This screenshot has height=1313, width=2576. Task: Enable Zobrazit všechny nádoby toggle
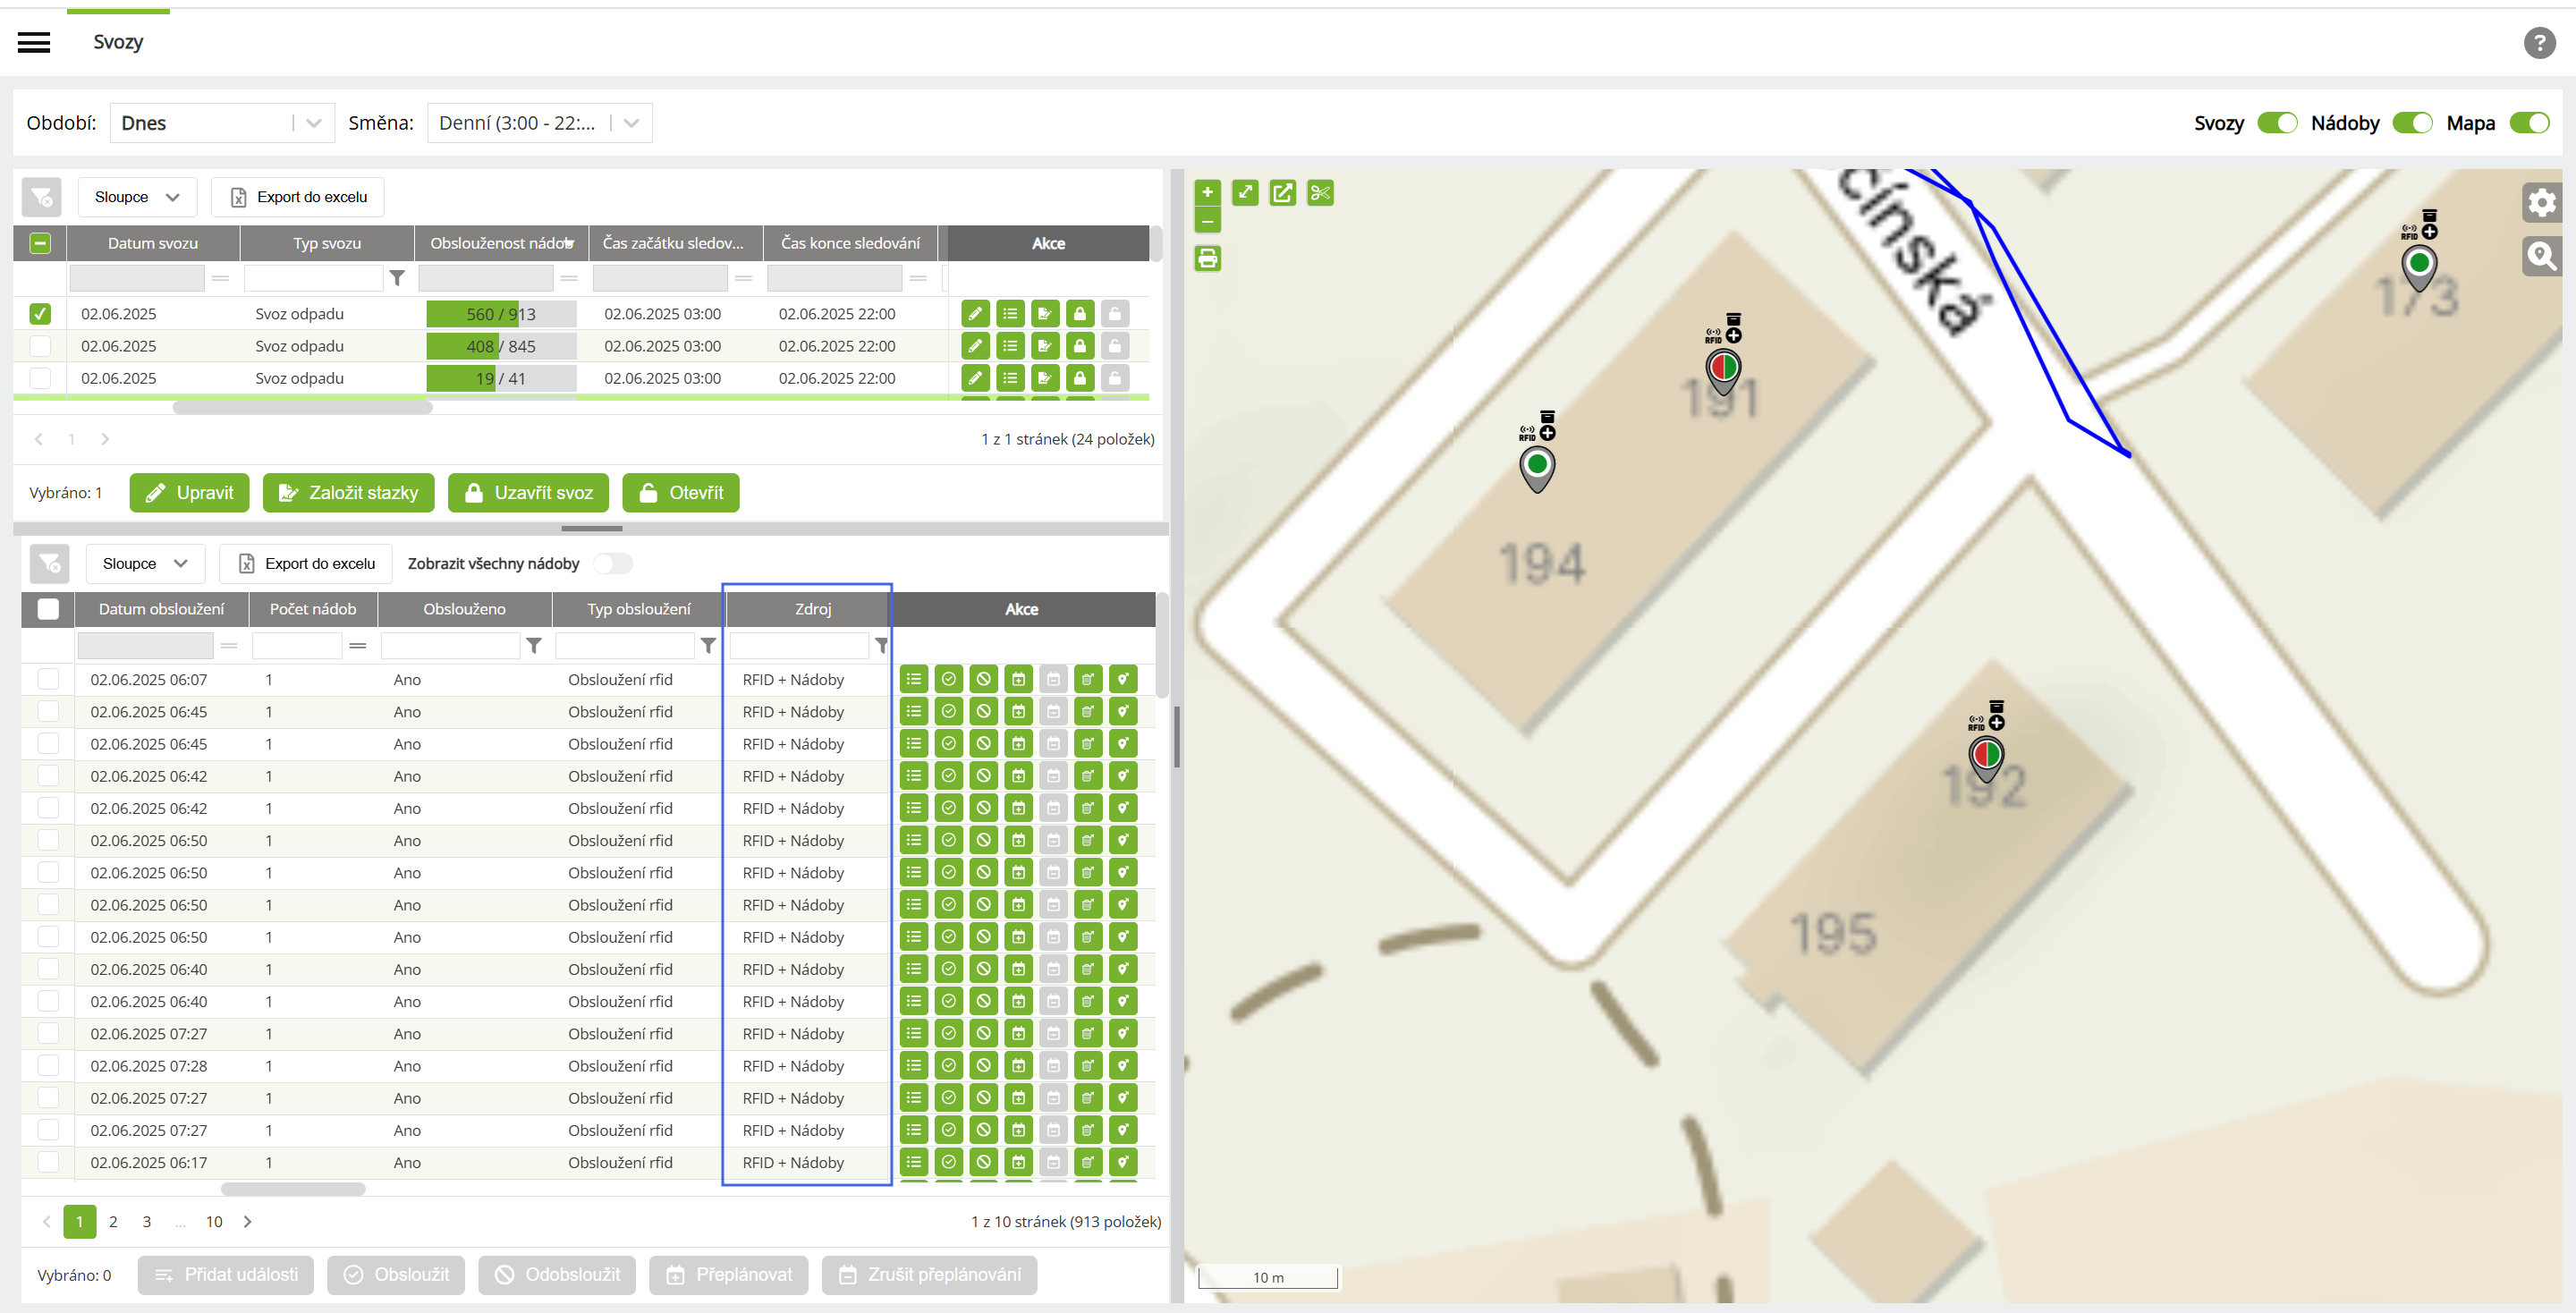pyautogui.click(x=613, y=564)
